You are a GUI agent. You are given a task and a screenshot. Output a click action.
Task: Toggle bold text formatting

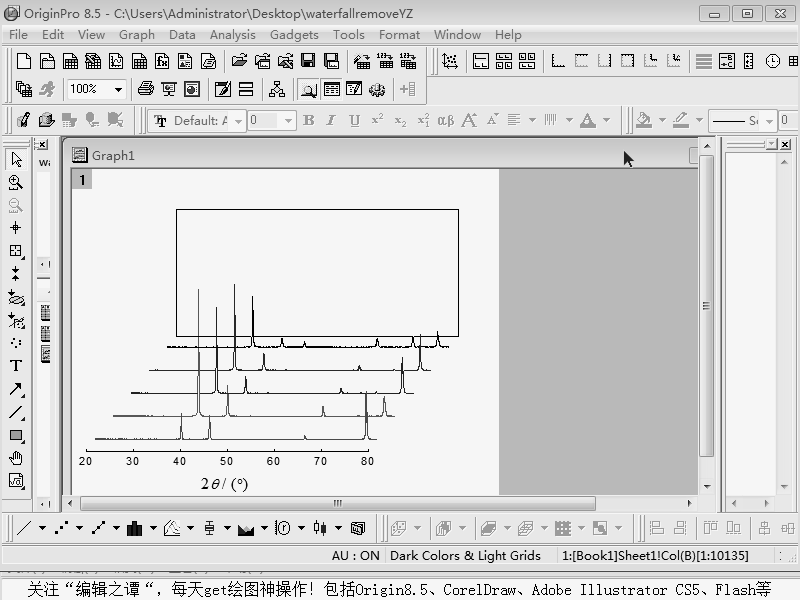tap(309, 120)
